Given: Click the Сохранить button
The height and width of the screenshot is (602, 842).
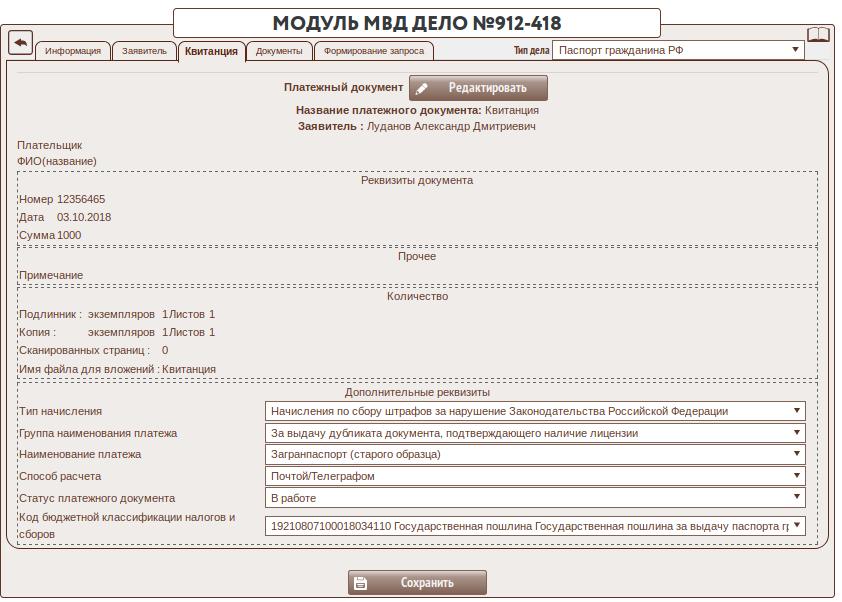Looking at the screenshot, I should (417, 583).
